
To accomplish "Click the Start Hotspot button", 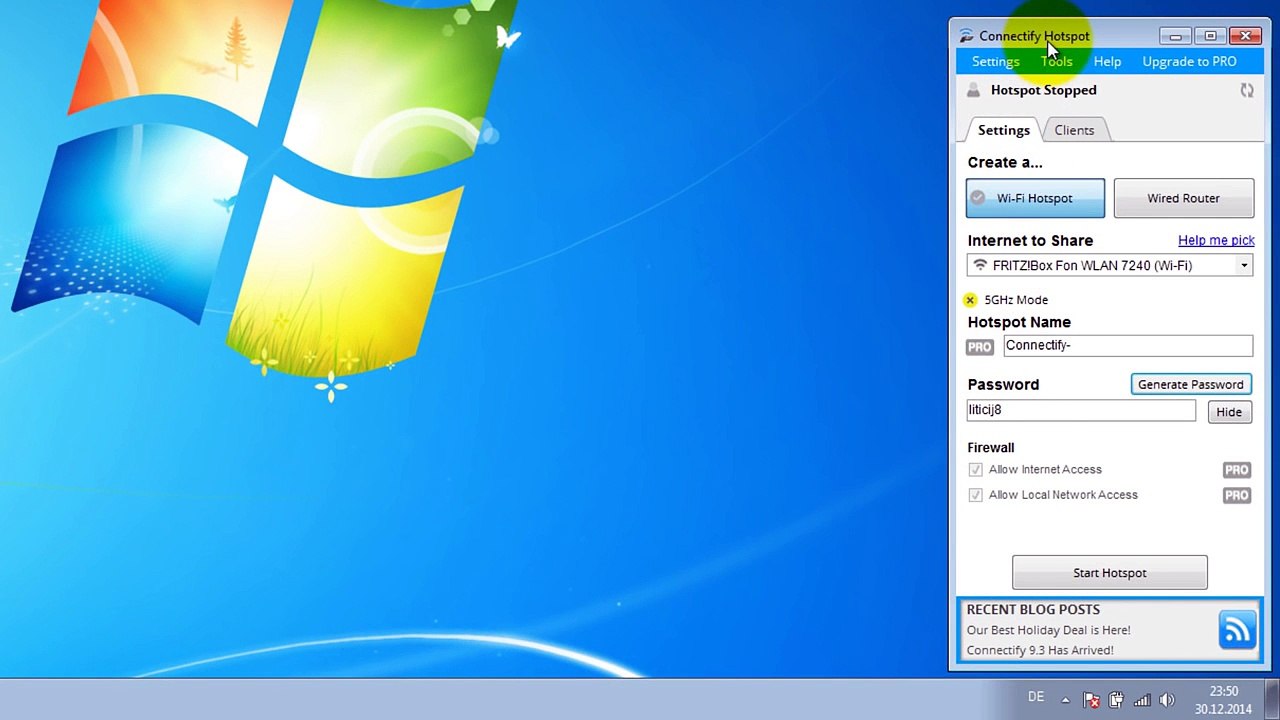I will 1109,573.
